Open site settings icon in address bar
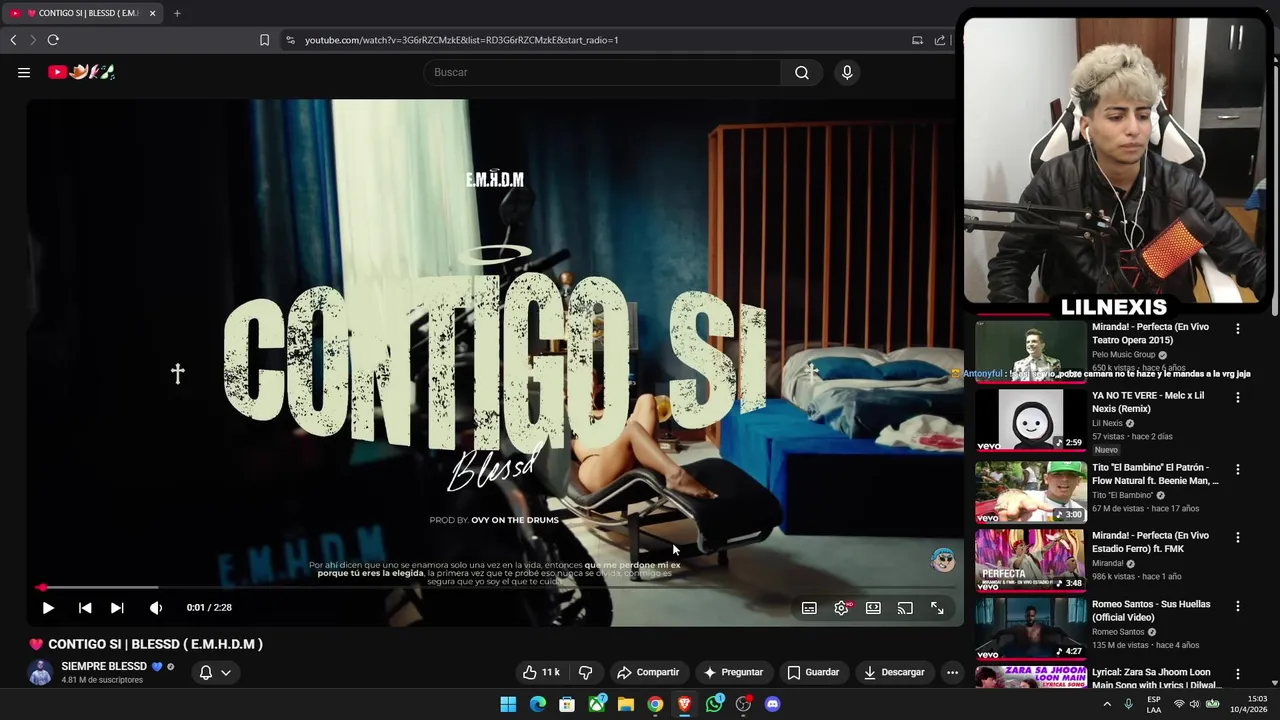The image size is (1280, 720). (x=290, y=40)
